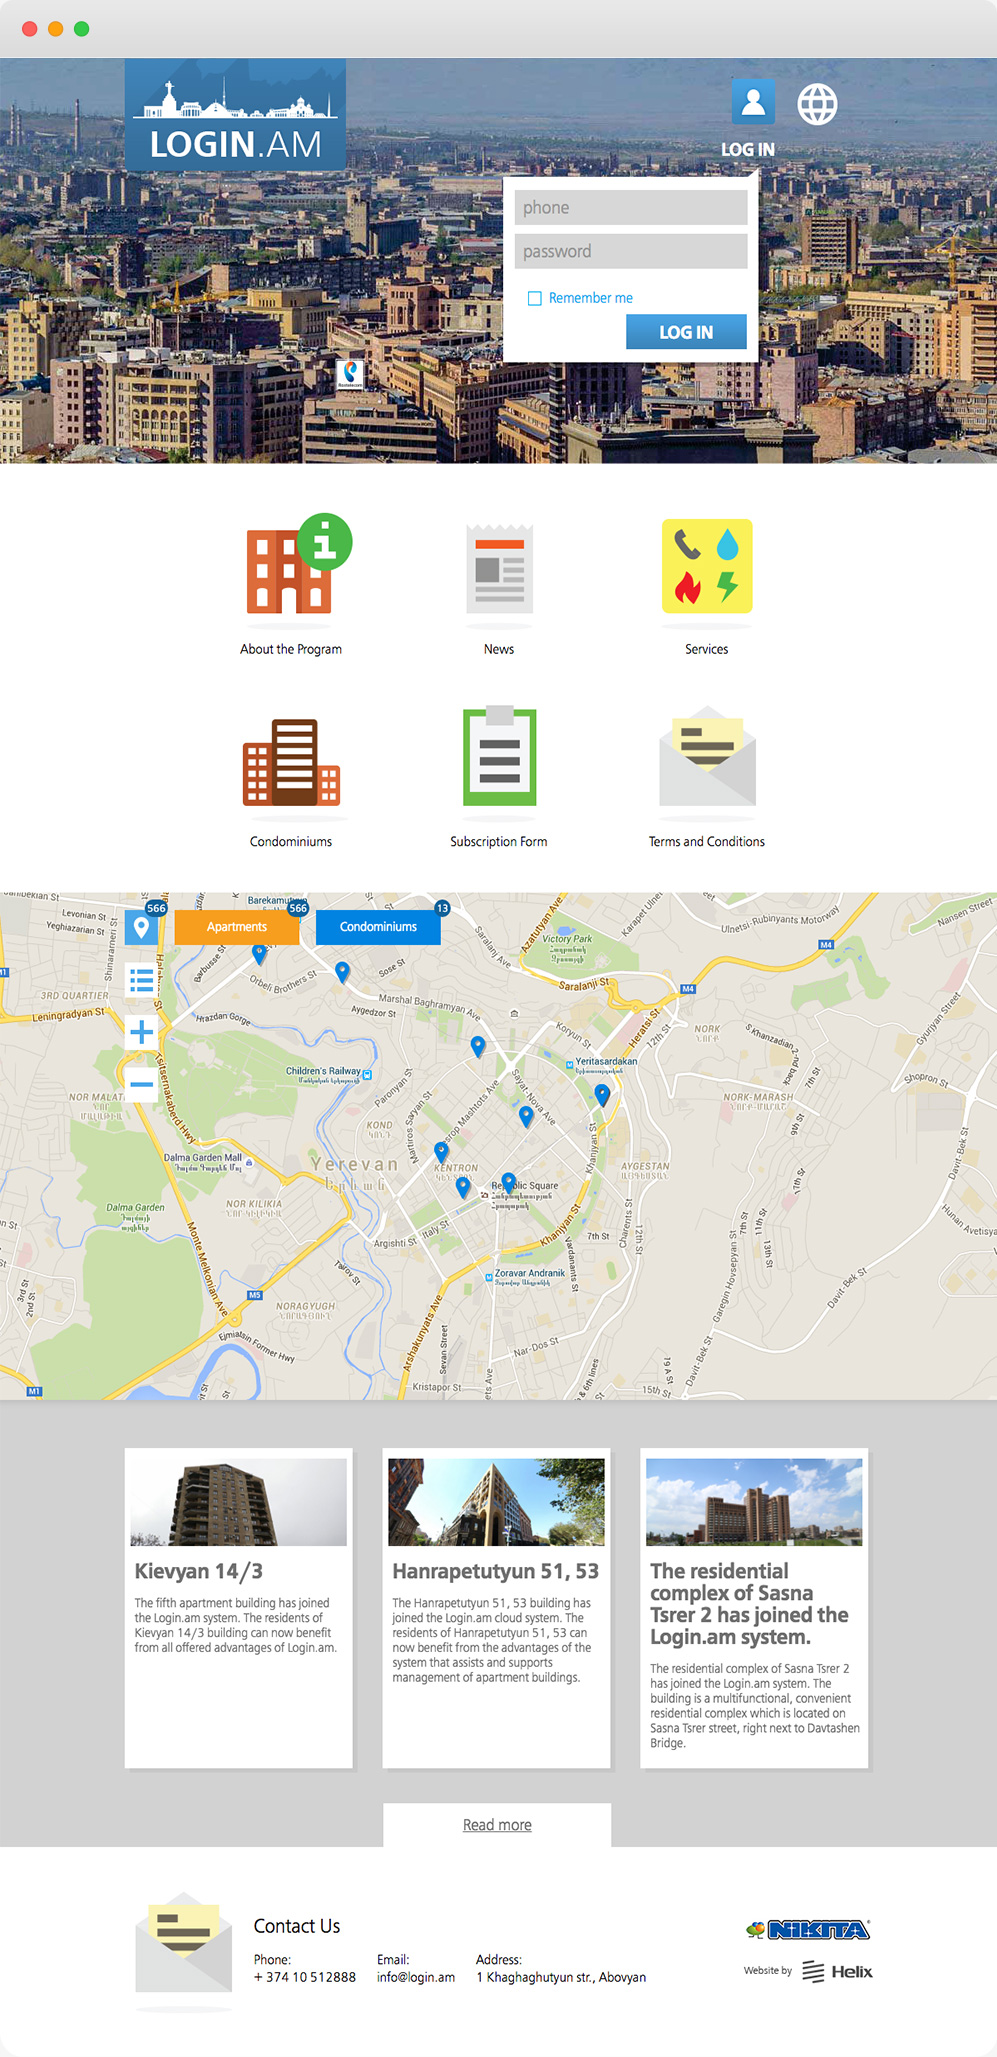Viewport: 997px width, 2057px height.
Task: Click the user profile icon above LOG IN
Action: [x=753, y=102]
